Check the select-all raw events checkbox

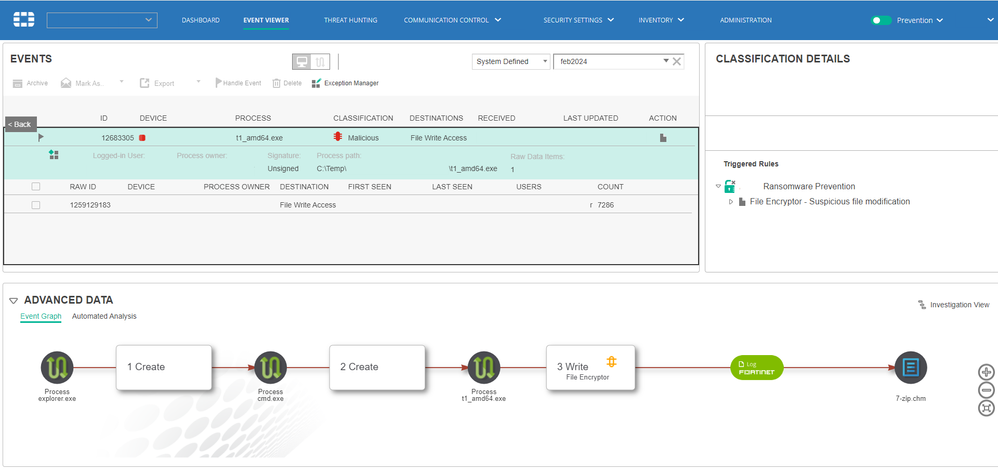(x=36, y=186)
